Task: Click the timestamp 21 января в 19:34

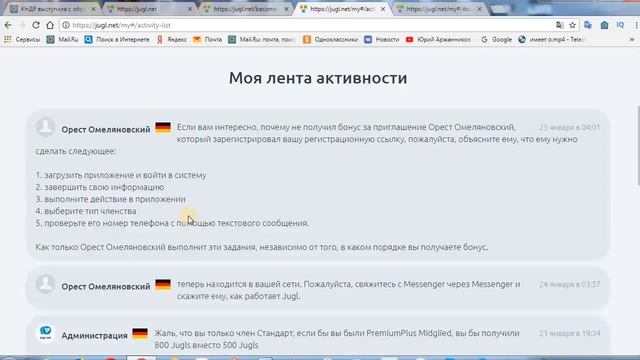Action: (x=569, y=333)
